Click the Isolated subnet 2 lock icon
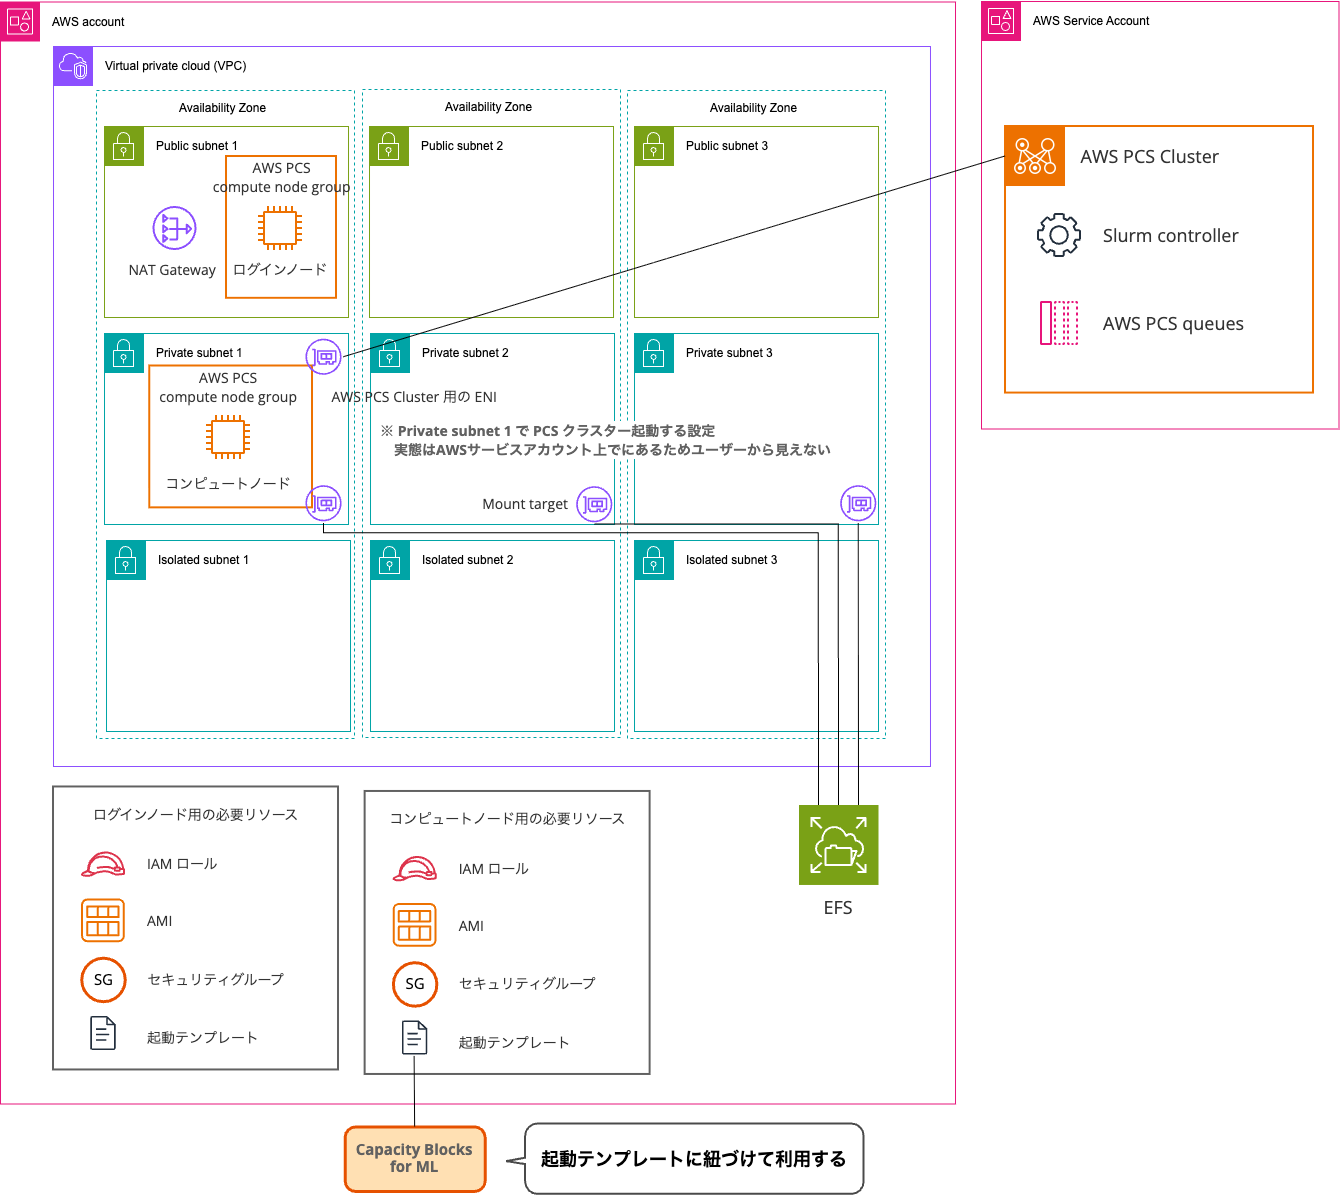1340x1195 pixels. point(390,560)
